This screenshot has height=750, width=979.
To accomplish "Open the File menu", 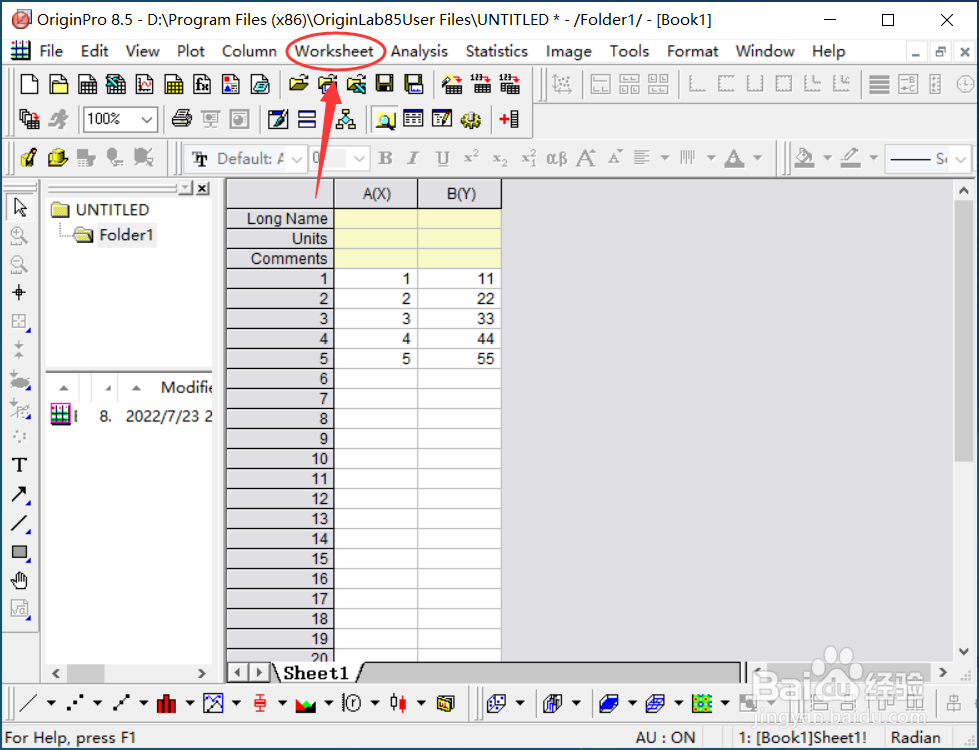I will (51, 51).
